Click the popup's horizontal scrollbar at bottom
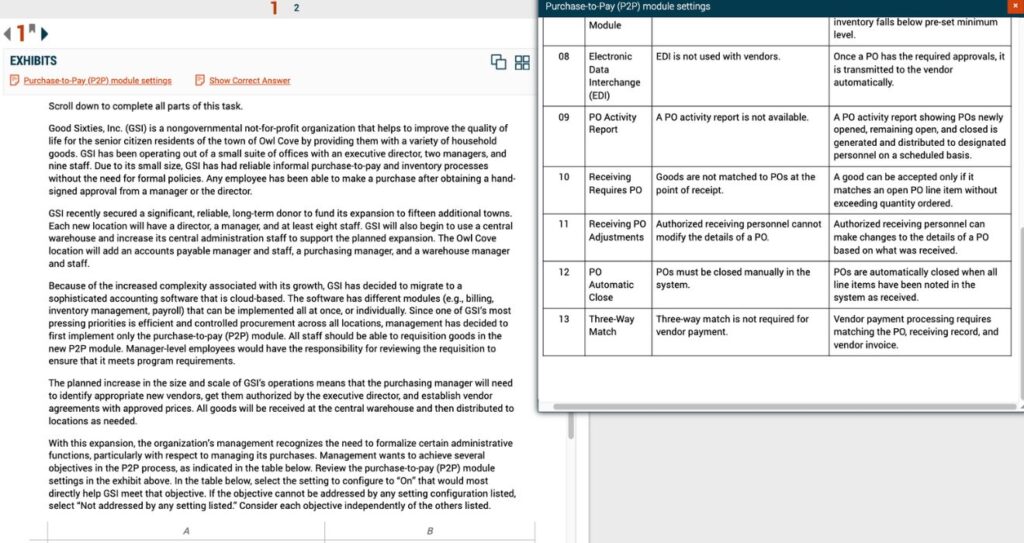 tap(770, 407)
